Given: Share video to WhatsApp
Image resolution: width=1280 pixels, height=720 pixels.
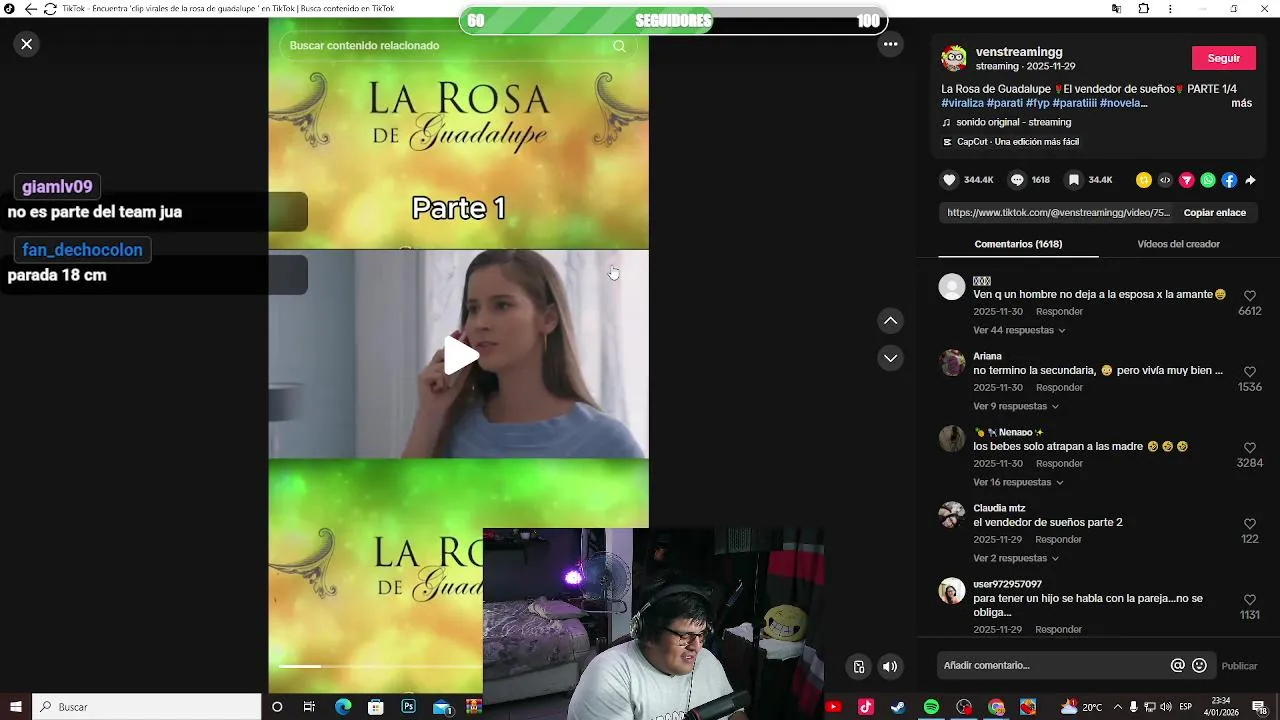Looking at the screenshot, I should tap(1208, 180).
